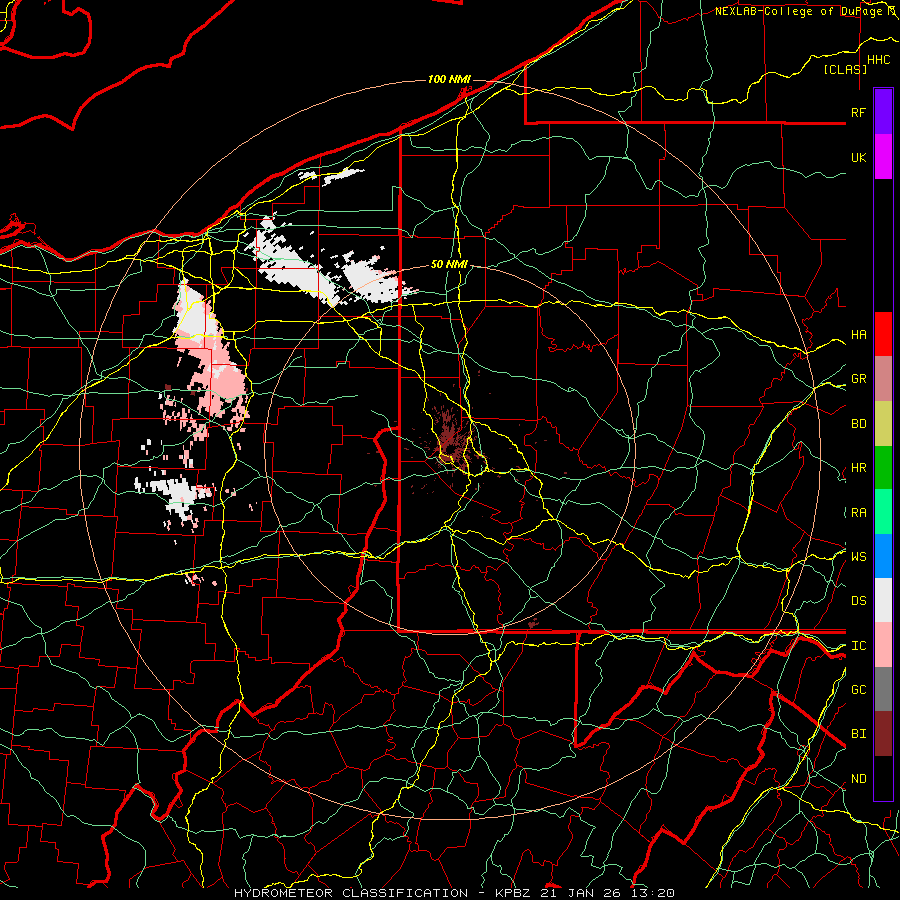The height and width of the screenshot is (900, 900).
Task: Select the pink IC legend swatch
Action: pyautogui.click(x=883, y=645)
